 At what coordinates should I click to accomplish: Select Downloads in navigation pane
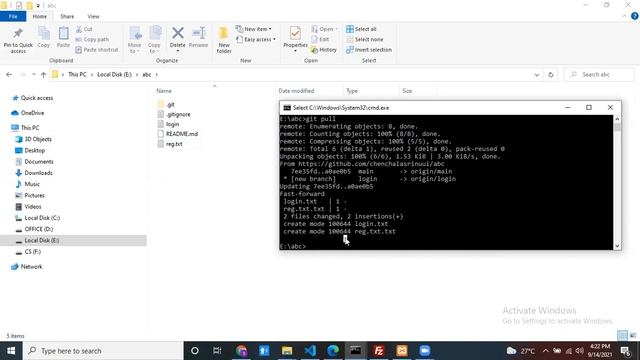(34, 173)
